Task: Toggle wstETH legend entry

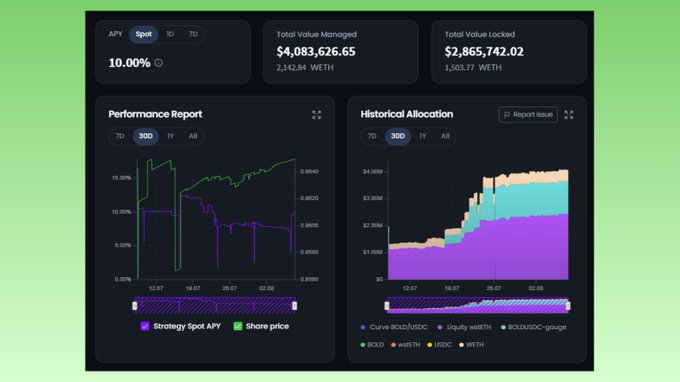Action: coord(405,345)
